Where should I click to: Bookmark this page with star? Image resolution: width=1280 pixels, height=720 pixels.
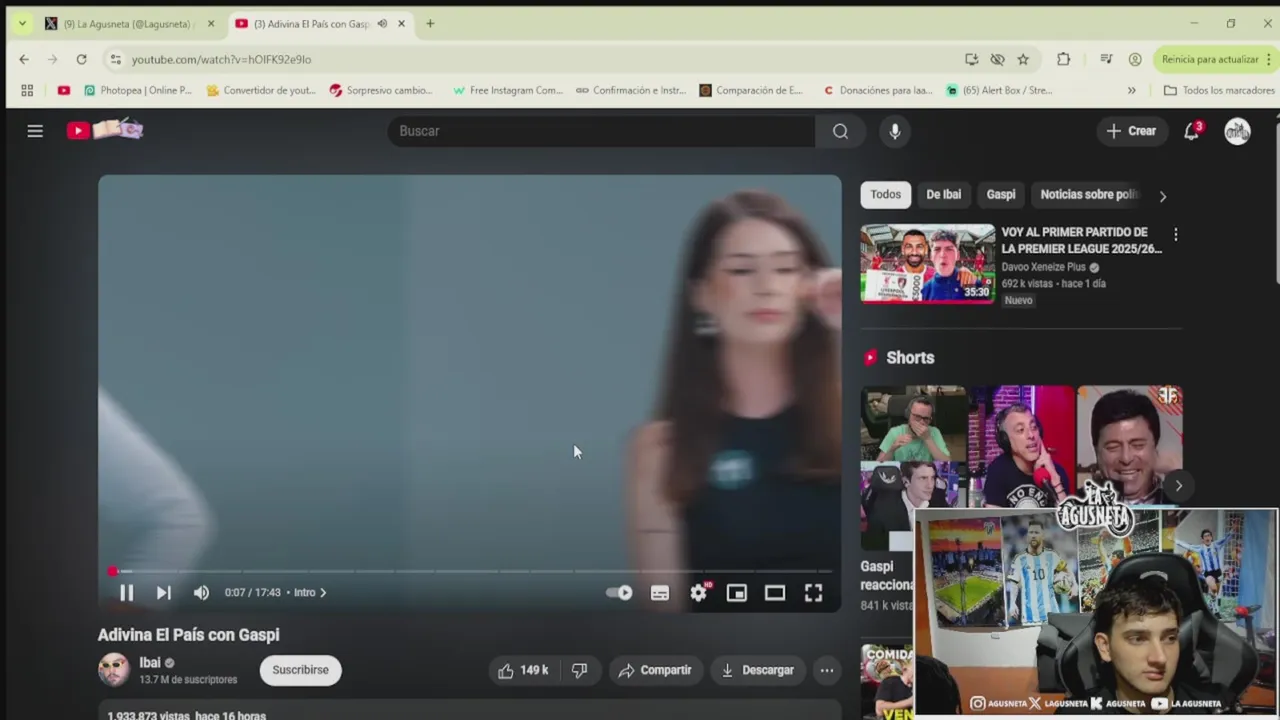pos(1023,59)
